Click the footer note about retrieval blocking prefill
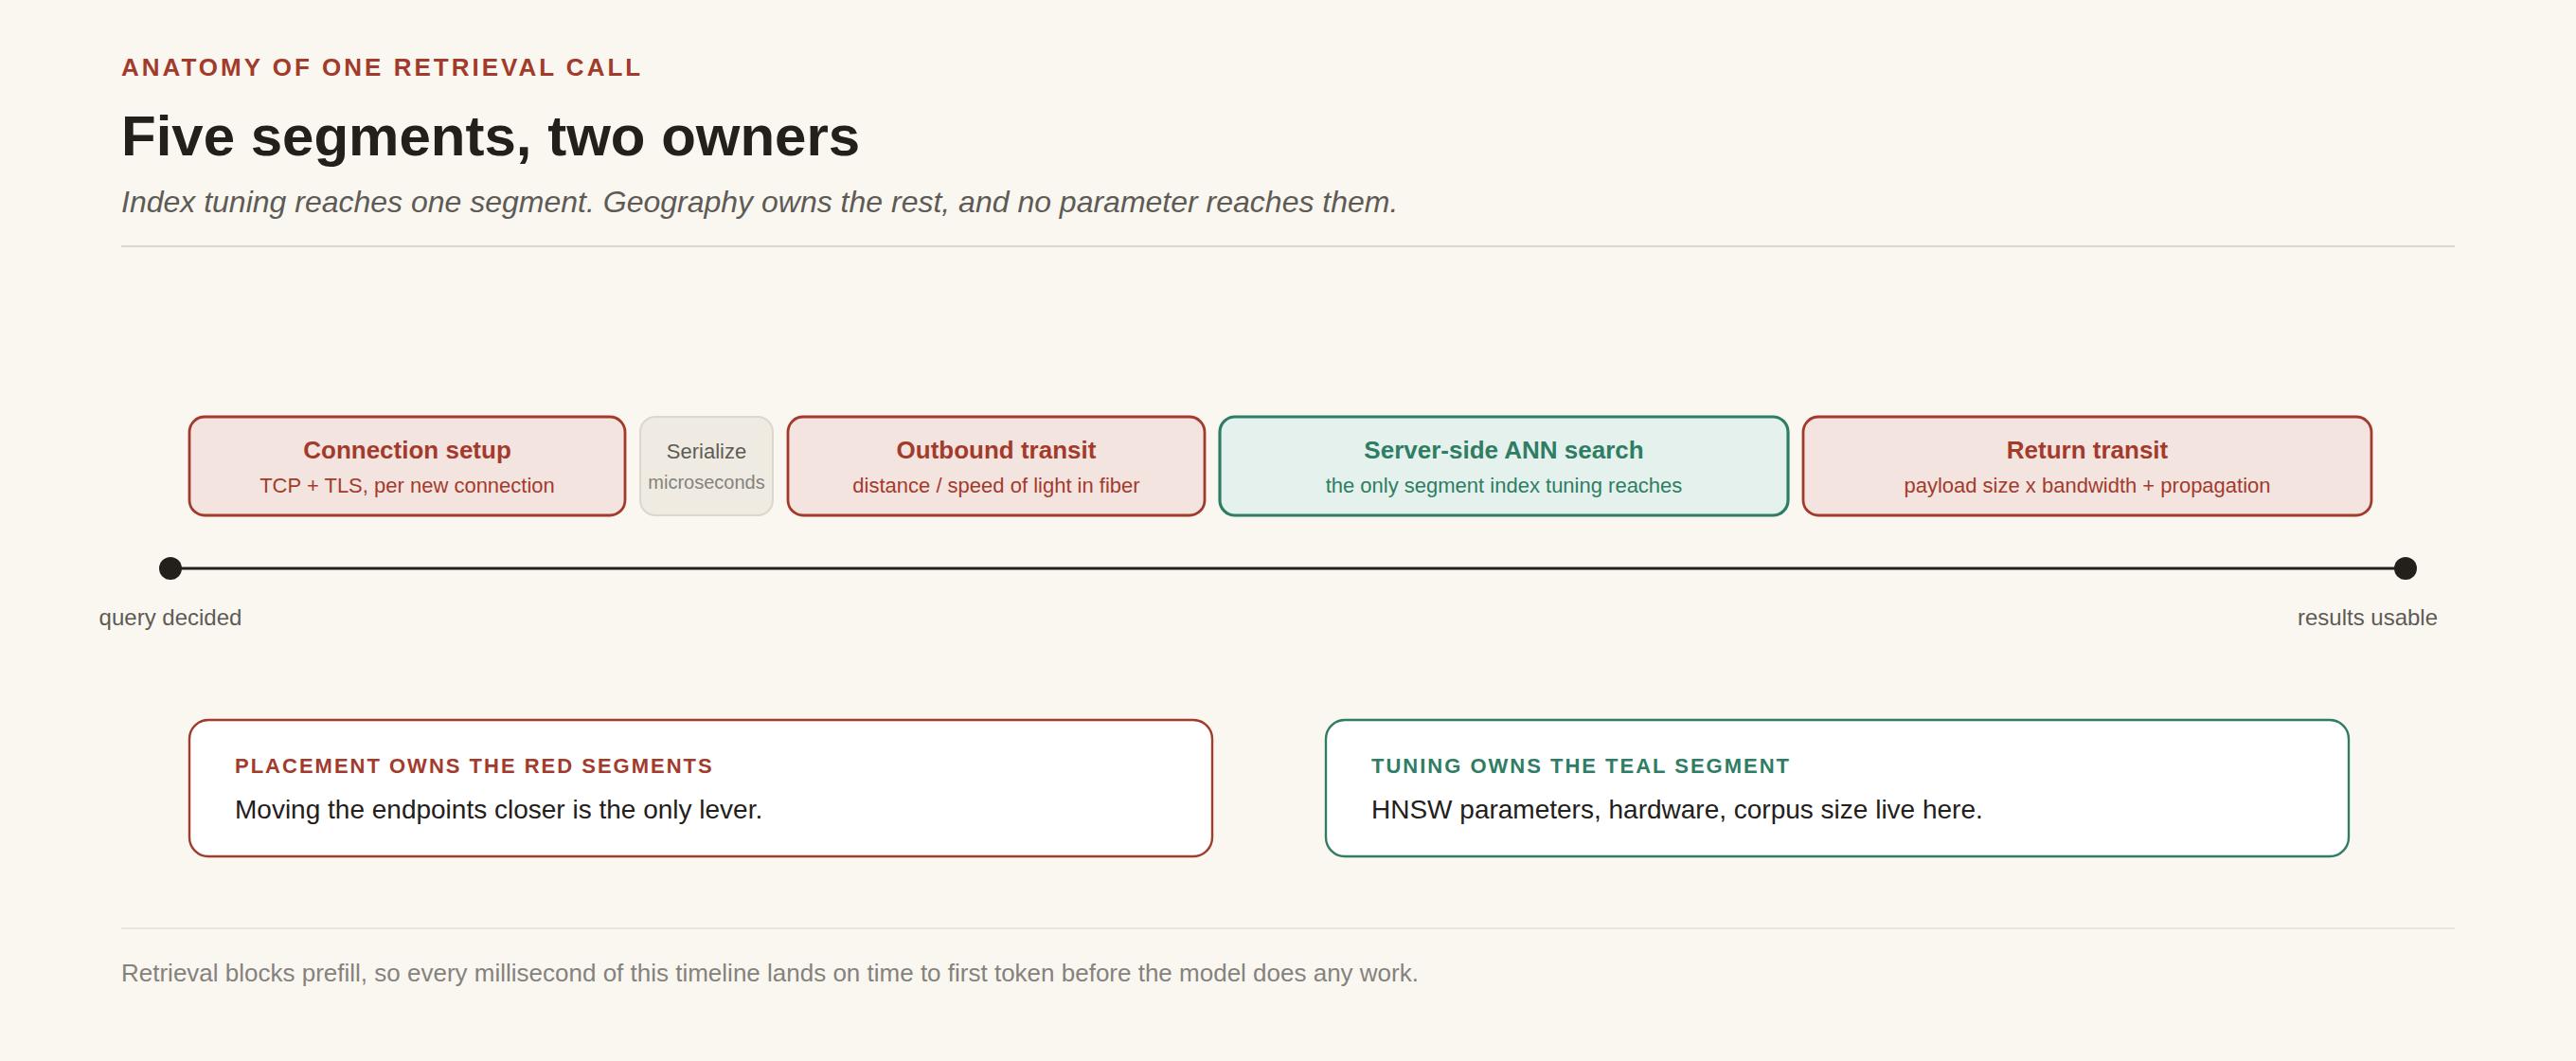The image size is (2576, 1061). coord(770,973)
